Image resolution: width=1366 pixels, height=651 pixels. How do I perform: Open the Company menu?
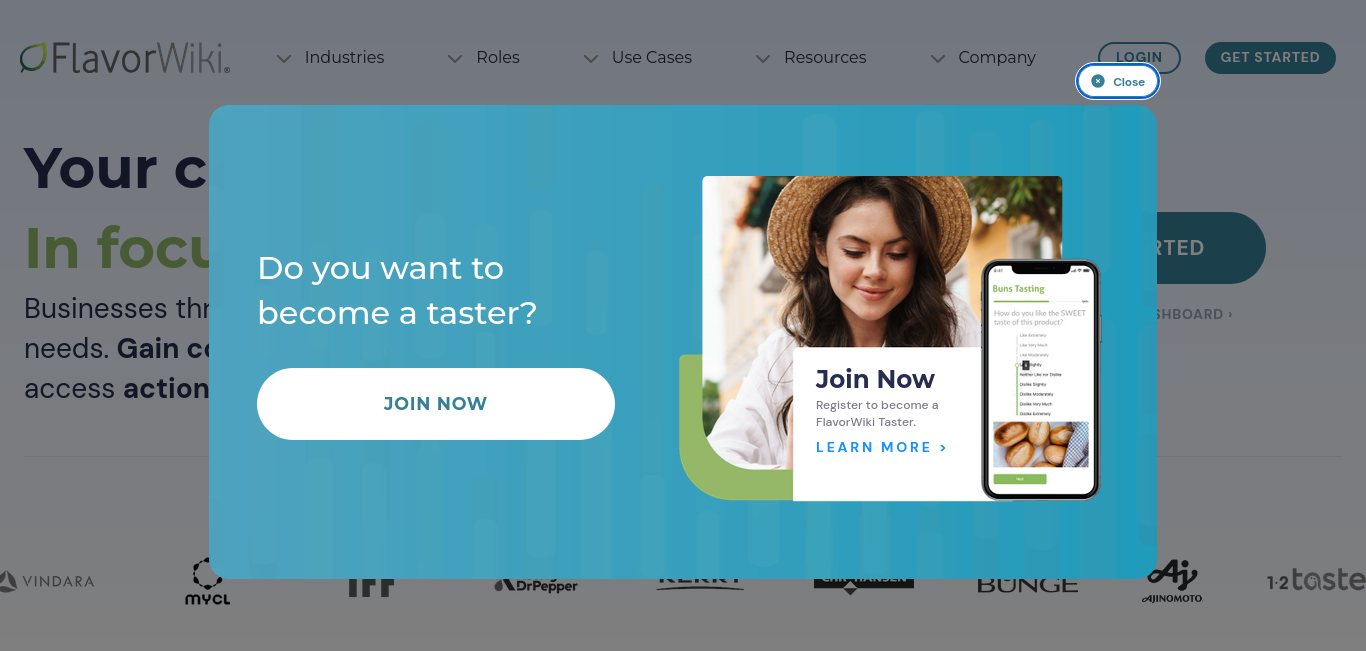(x=997, y=58)
